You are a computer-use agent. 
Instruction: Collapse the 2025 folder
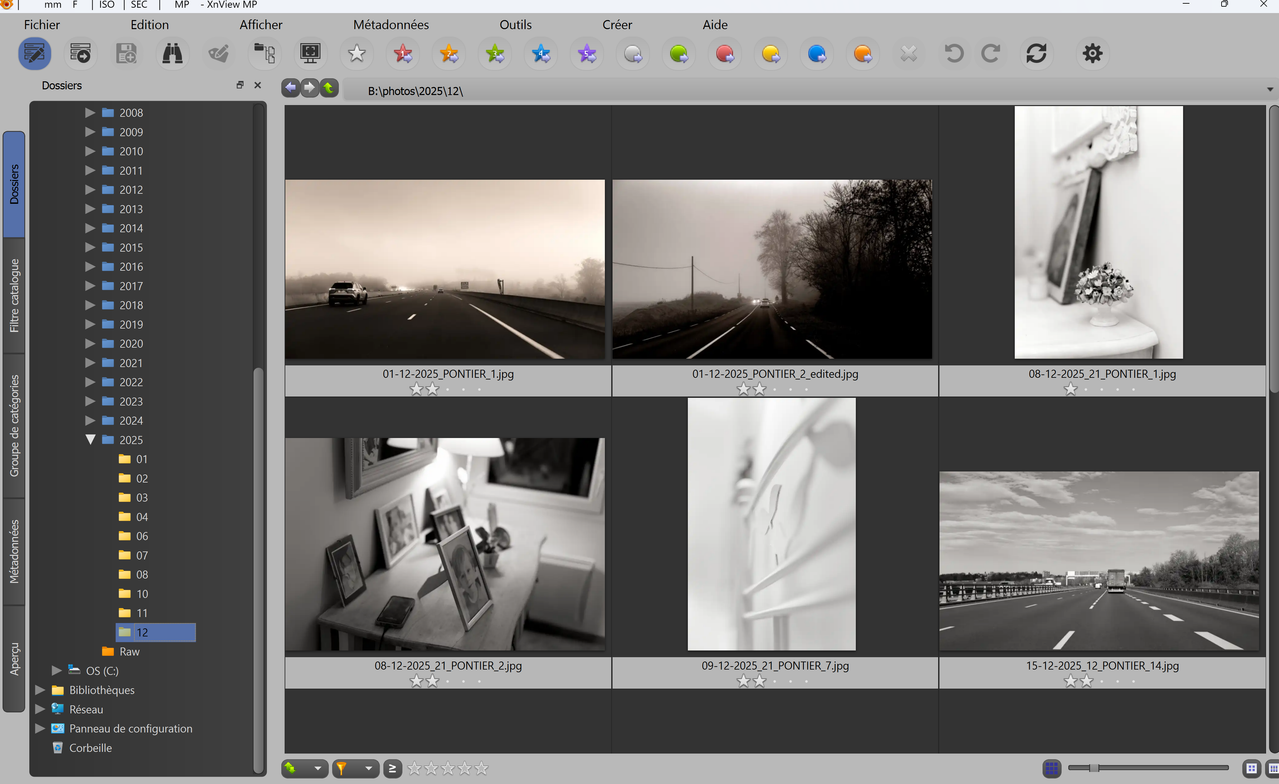(x=90, y=439)
